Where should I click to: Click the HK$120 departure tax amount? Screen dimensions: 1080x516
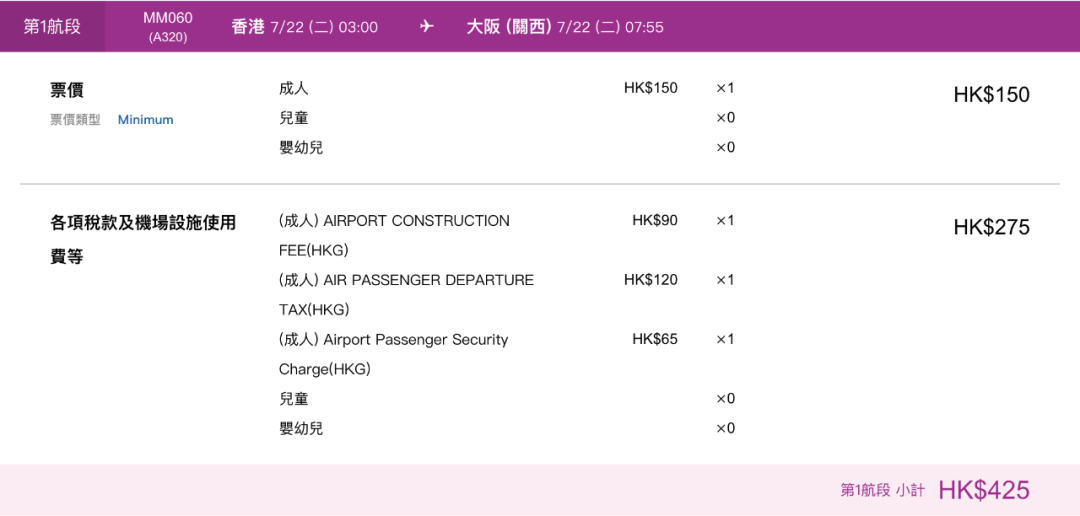(650, 280)
